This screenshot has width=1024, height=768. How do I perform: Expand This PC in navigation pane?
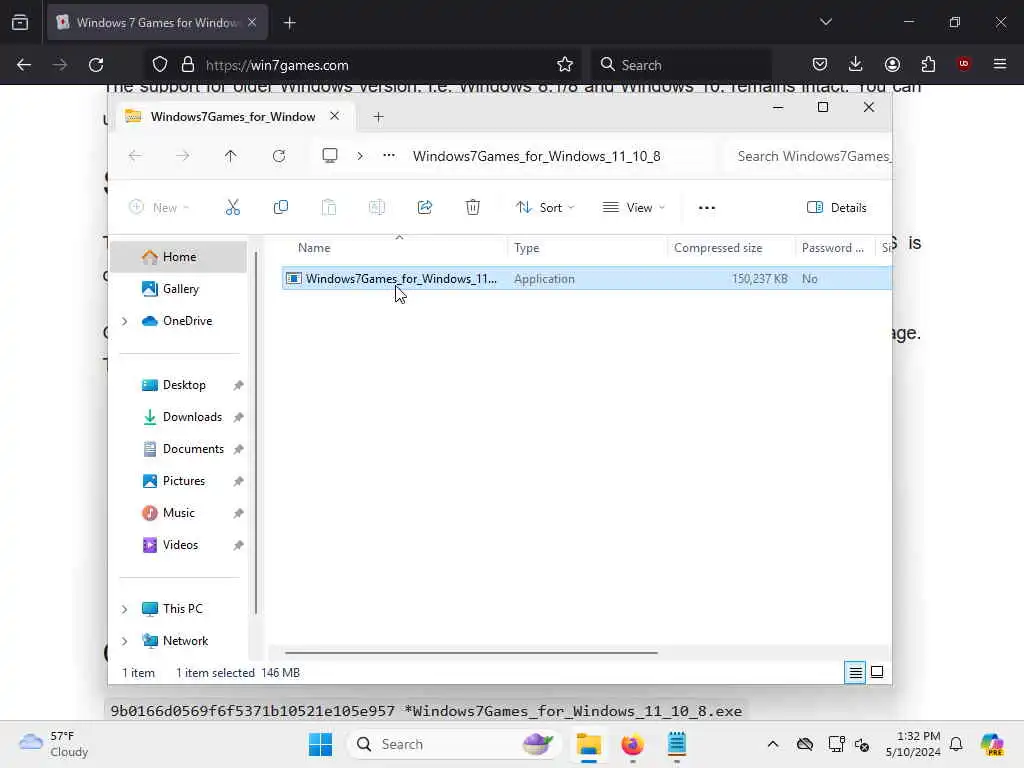(x=124, y=609)
